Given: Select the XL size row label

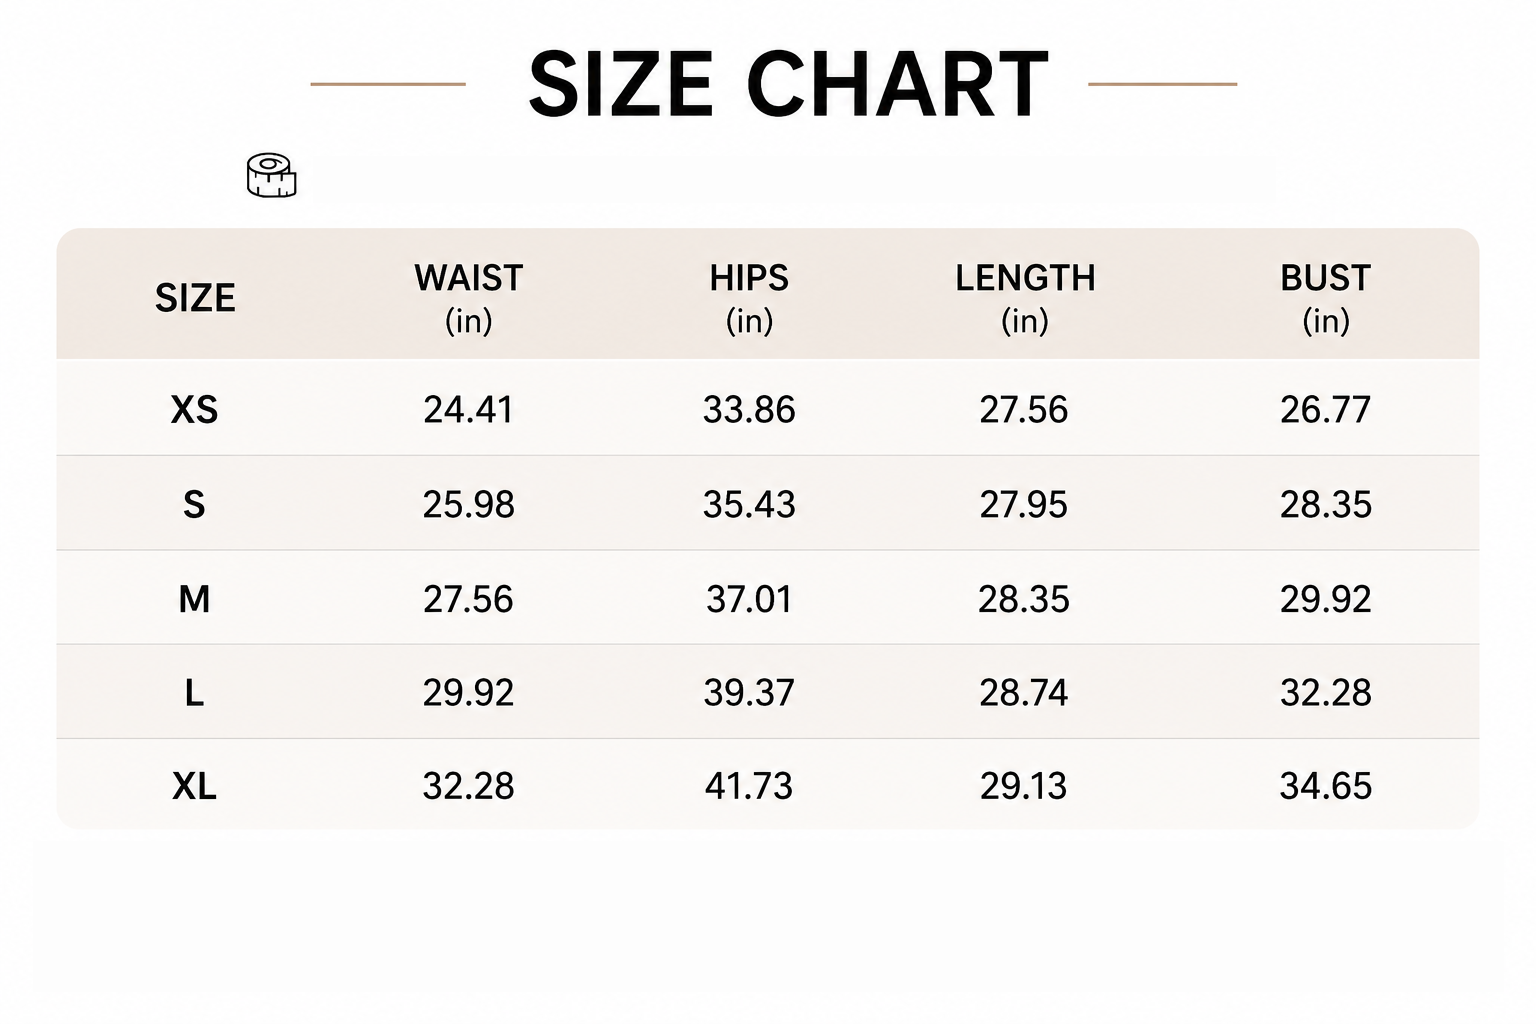Looking at the screenshot, I should (194, 786).
